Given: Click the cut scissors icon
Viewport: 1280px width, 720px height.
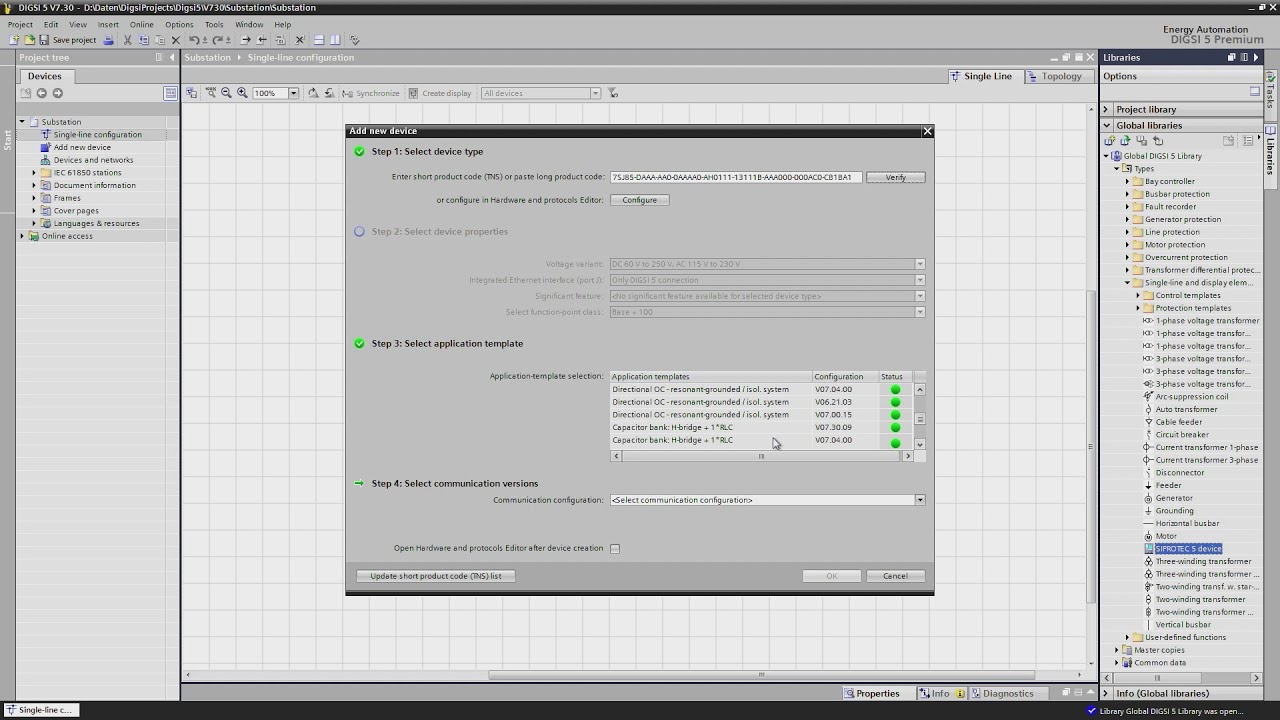Looking at the screenshot, I should [x=127, y=40].
